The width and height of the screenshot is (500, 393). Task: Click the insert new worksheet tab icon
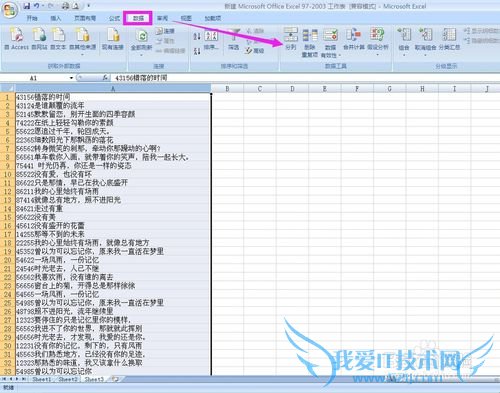point(115,379)
